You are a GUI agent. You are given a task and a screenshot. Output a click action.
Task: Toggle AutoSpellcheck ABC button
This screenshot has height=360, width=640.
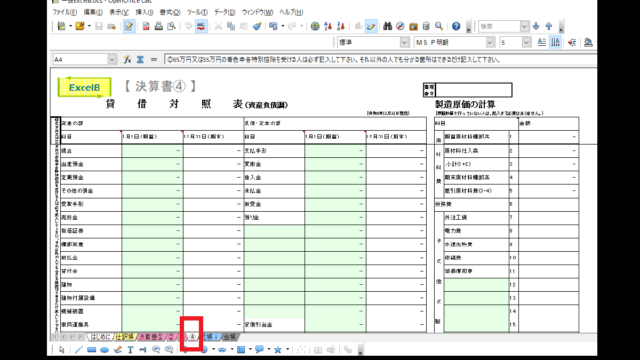[201, 27]
